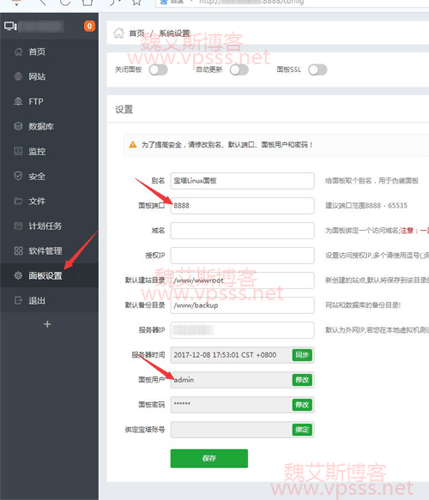Click the FTP sidebar icon

coord(18,101)
